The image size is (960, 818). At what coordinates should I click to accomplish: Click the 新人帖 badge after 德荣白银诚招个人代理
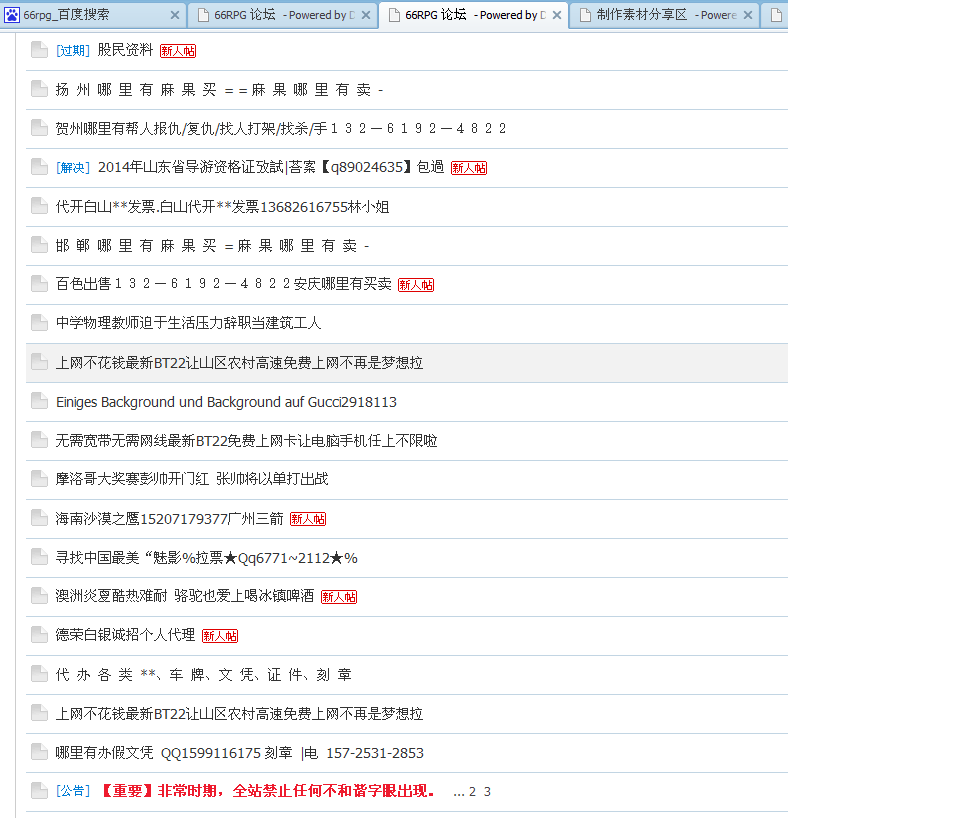coord(220,636)
